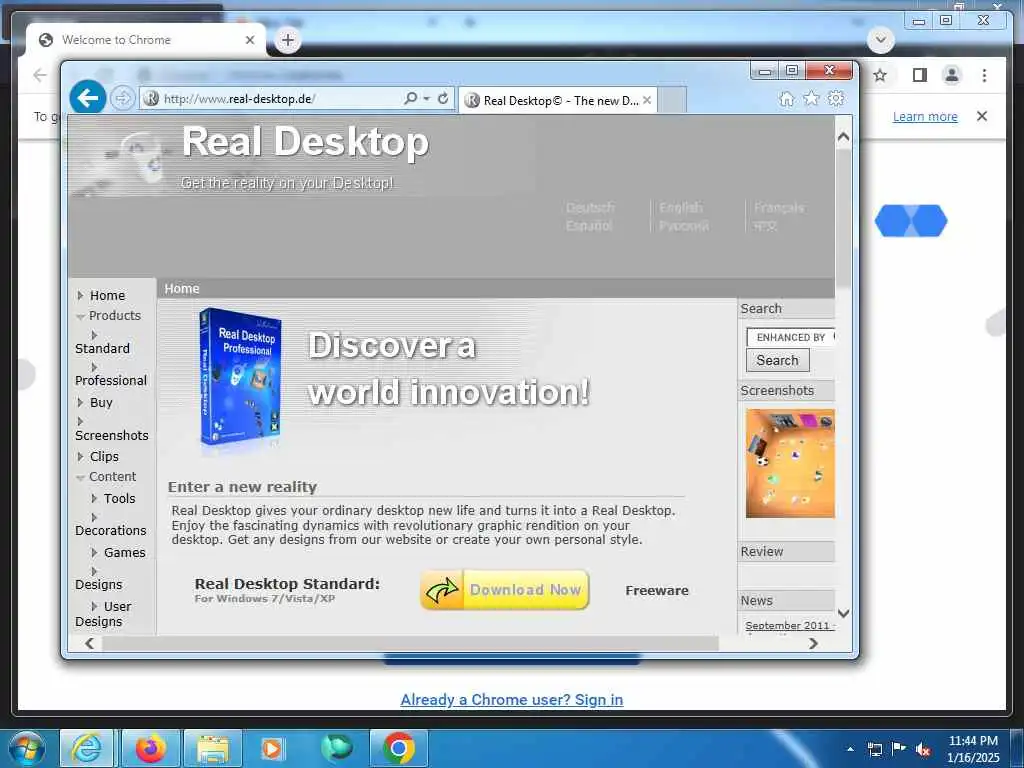This screenshot has height=768, width=1024.
Task: Open the Chrome tab search dropdown
Action: tap(880, 40)
